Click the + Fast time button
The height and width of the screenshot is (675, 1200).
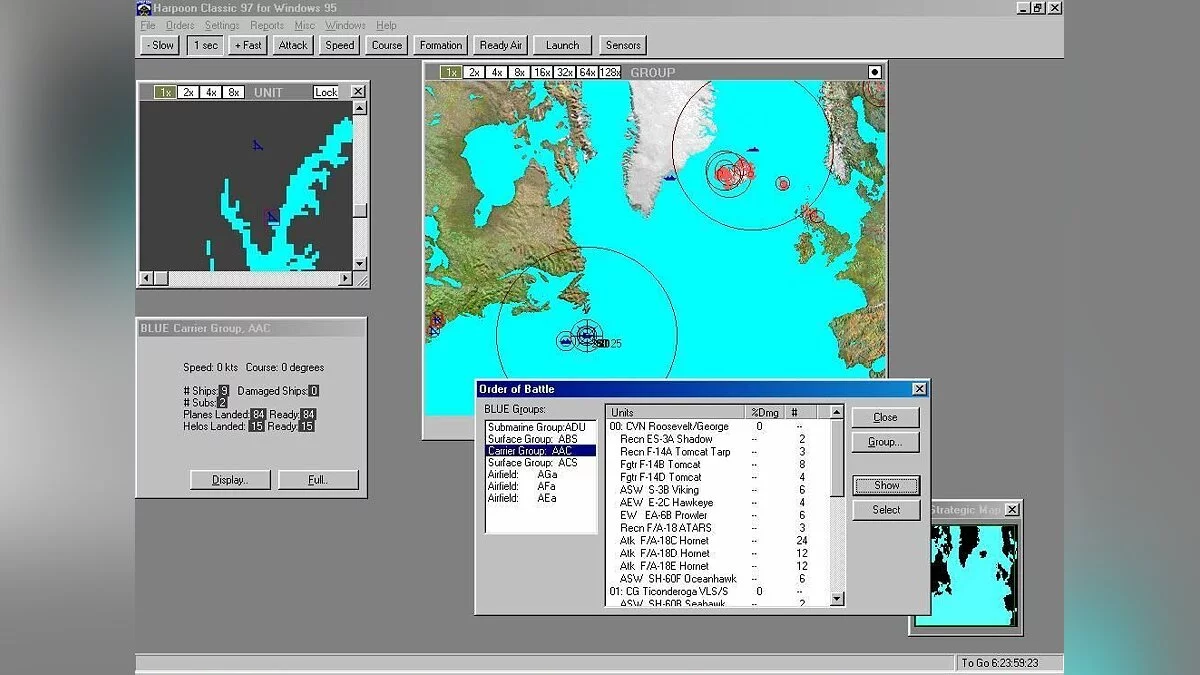click(247, 45)
